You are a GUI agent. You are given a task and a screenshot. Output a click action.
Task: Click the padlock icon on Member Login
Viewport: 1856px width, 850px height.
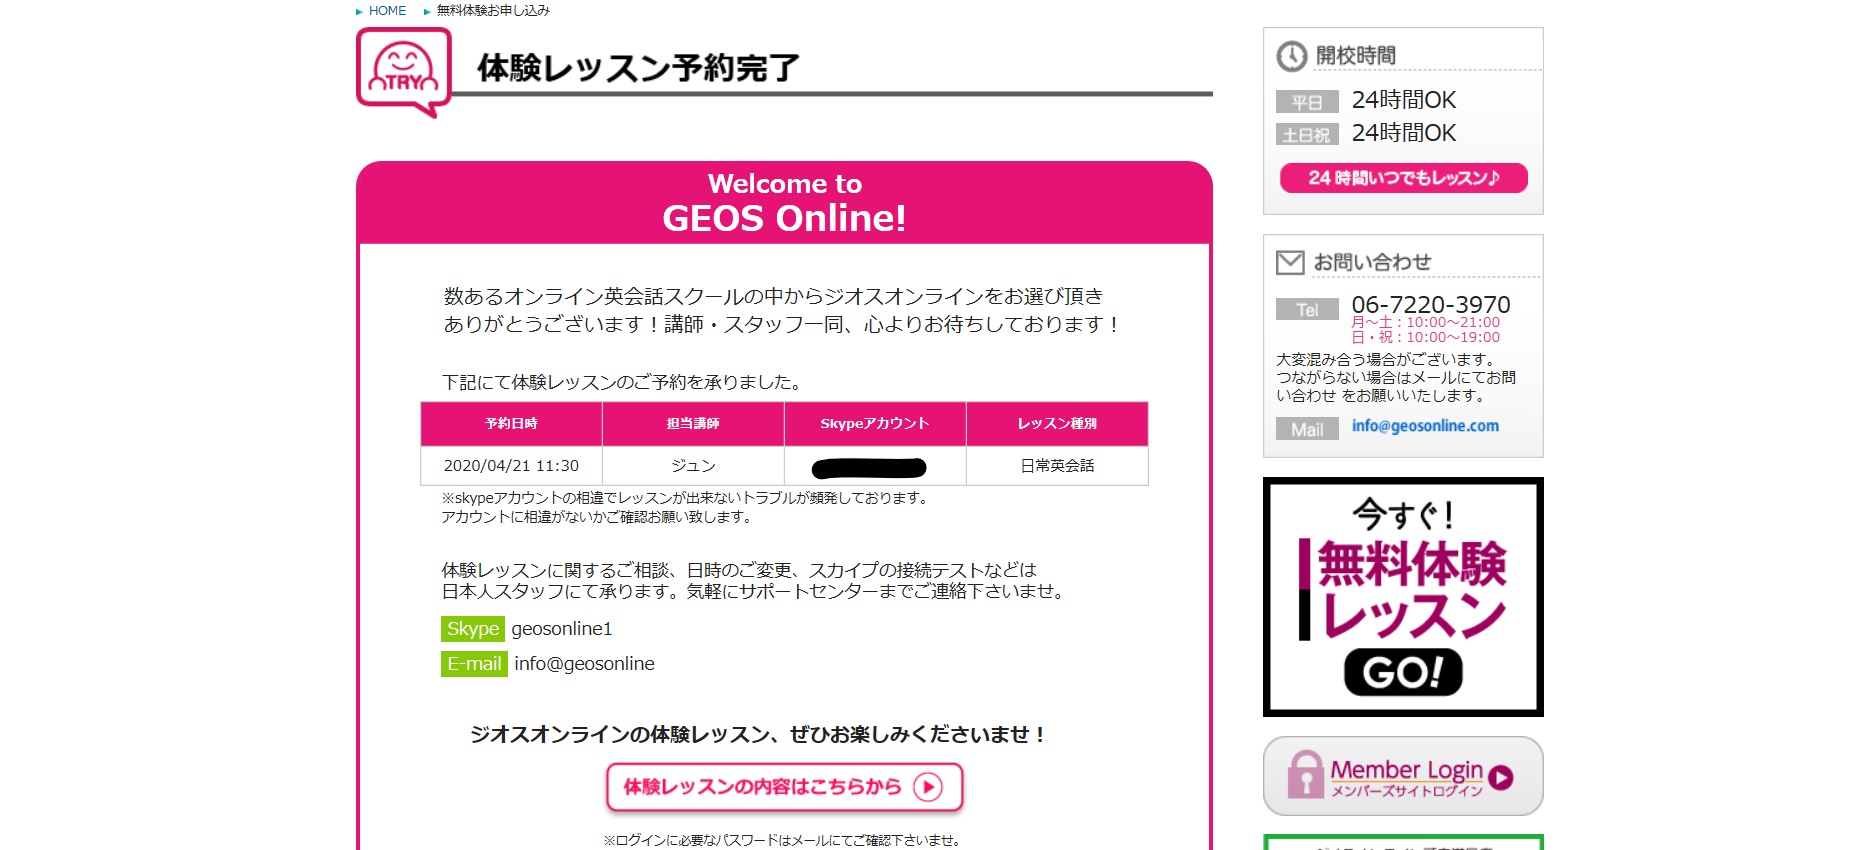pyautogui.click(x=1305, y=775)
